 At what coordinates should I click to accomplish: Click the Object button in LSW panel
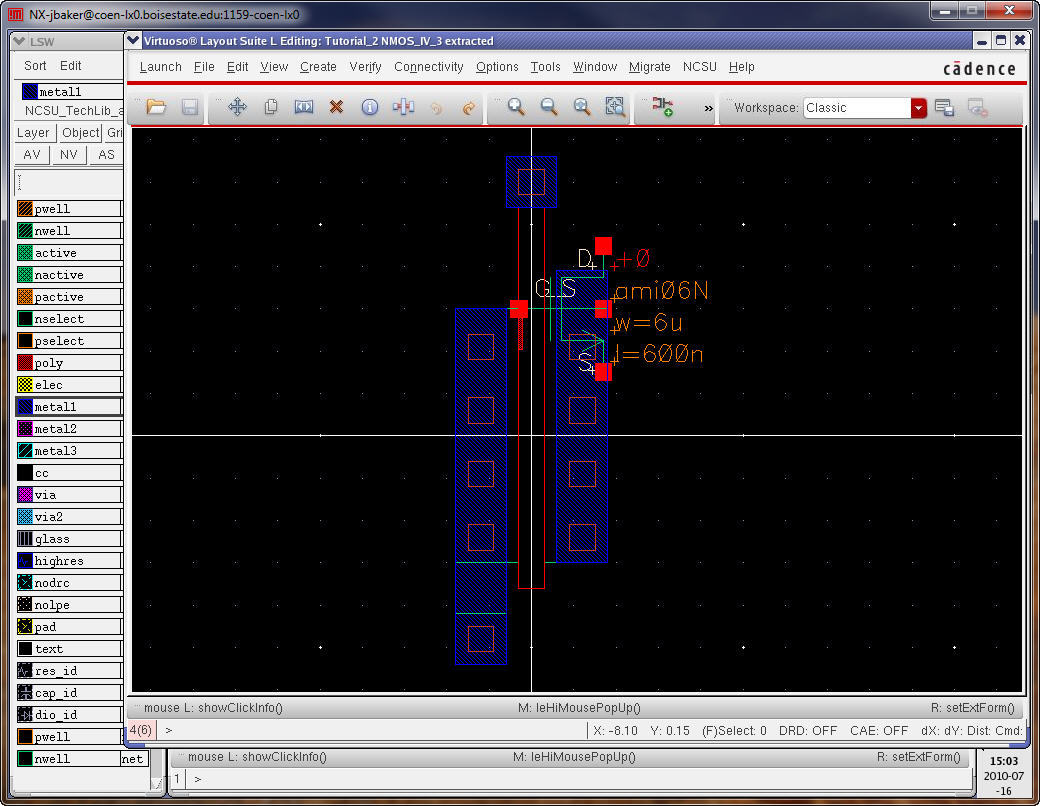(x=80, y=133)
